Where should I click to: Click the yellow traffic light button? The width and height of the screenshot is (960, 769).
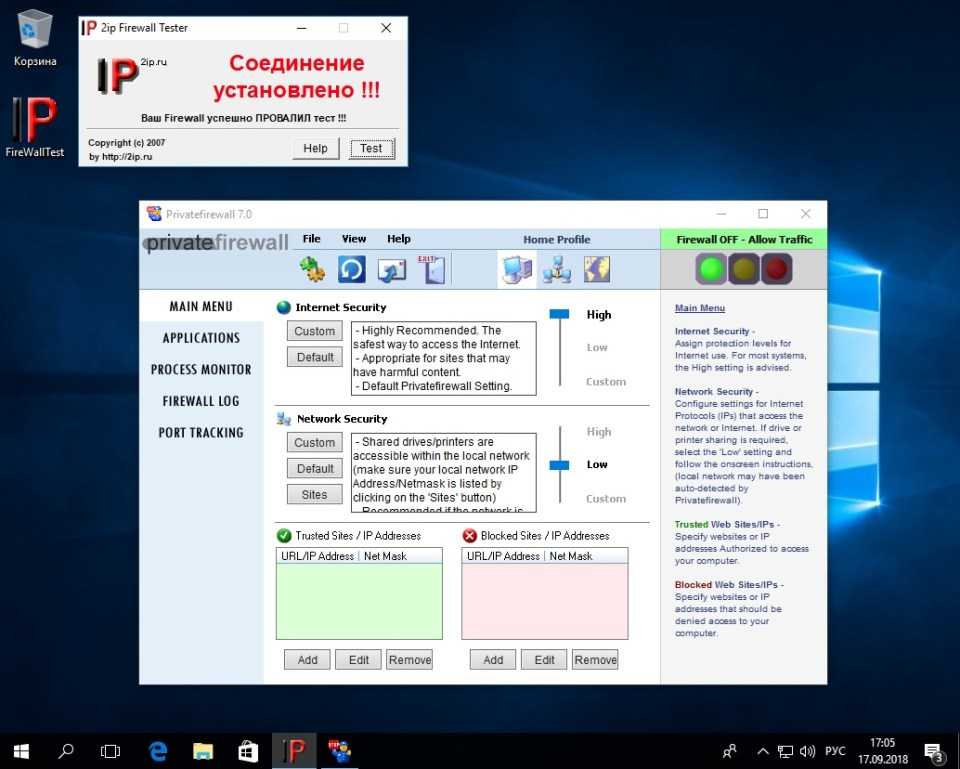744,269
